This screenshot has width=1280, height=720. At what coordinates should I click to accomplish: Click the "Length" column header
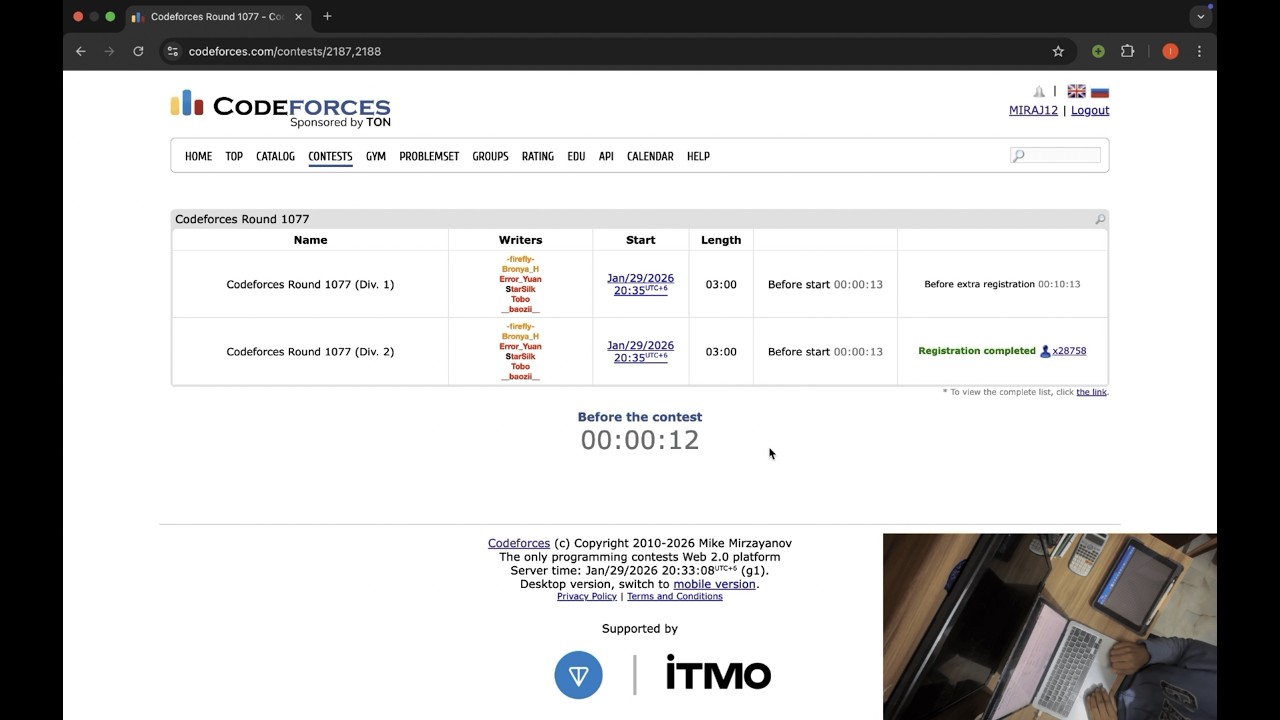tap(721, 240)
